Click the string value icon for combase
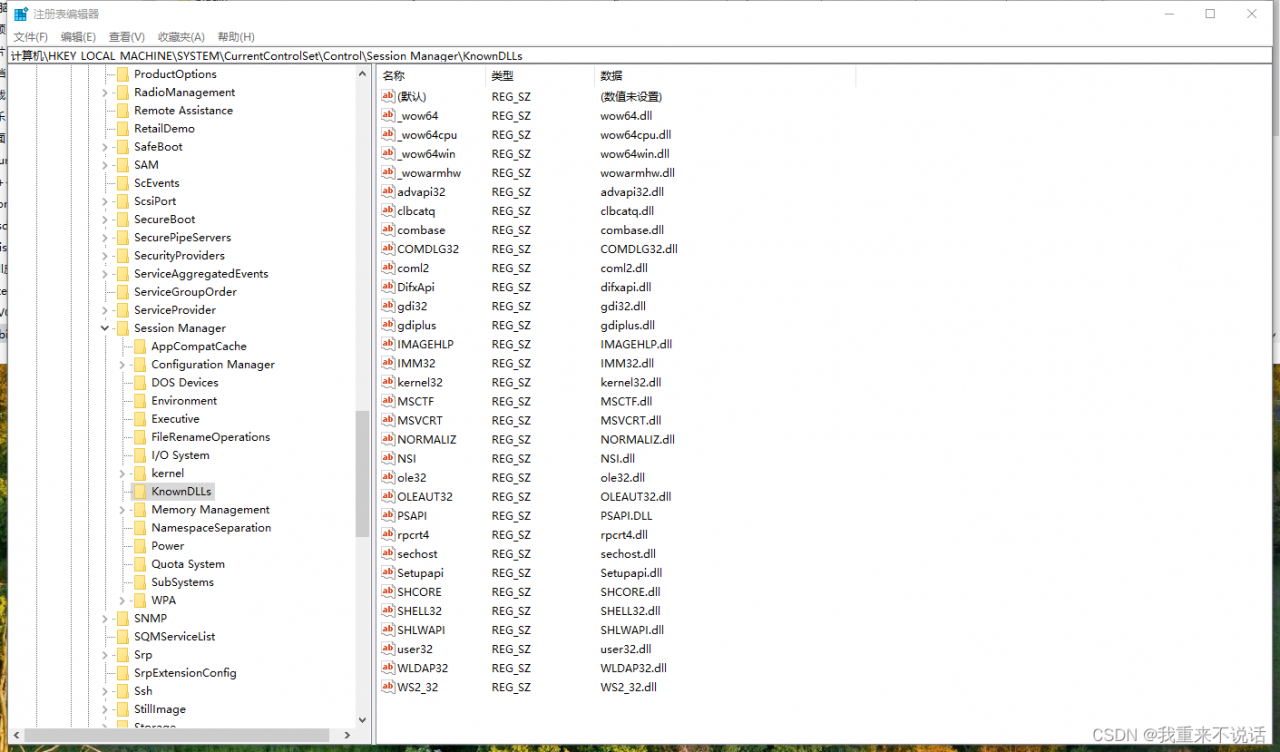Image resolution: width=1280 pixels, height=752 pixels. [x=389, y=229]
